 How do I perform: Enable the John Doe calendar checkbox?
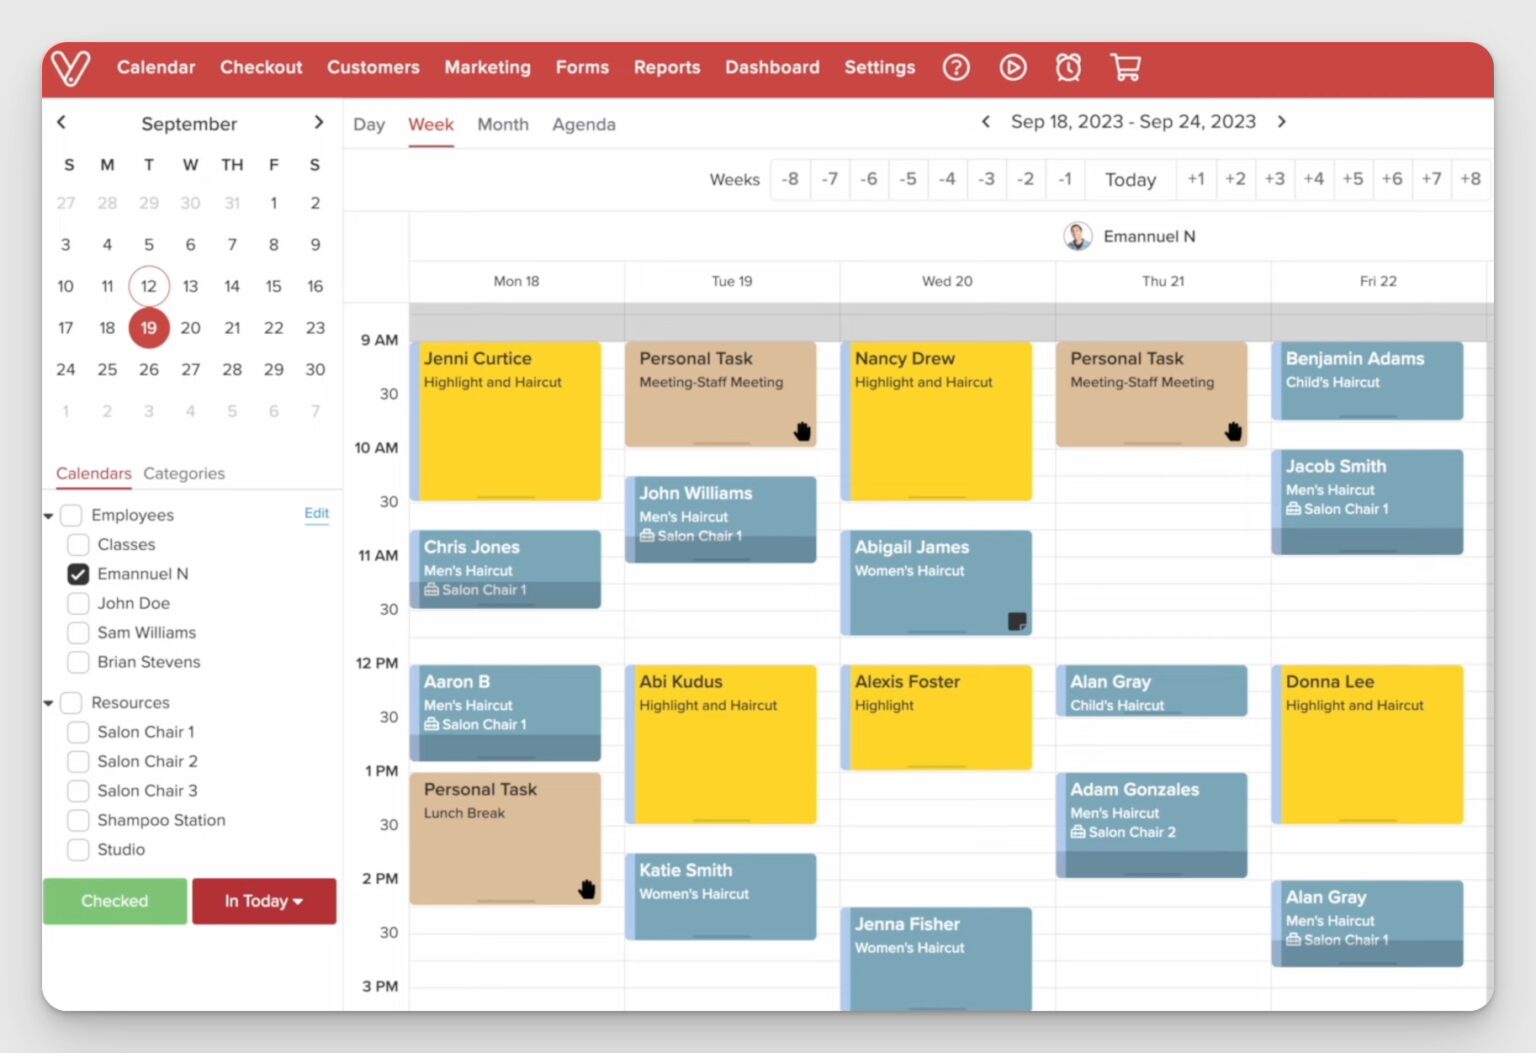(78, 603)
